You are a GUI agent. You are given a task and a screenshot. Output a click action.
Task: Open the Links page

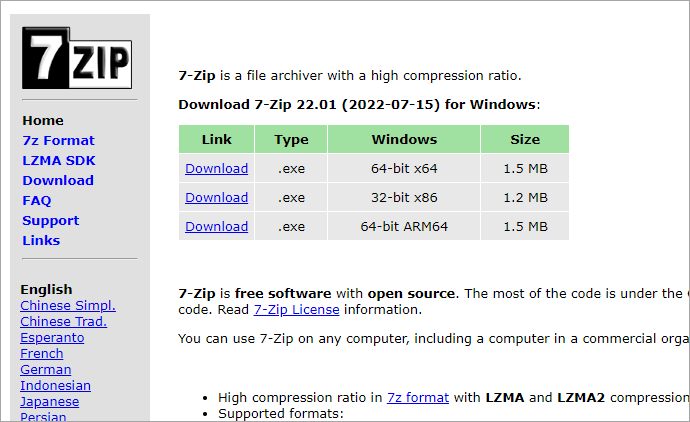tap(41, 240)
